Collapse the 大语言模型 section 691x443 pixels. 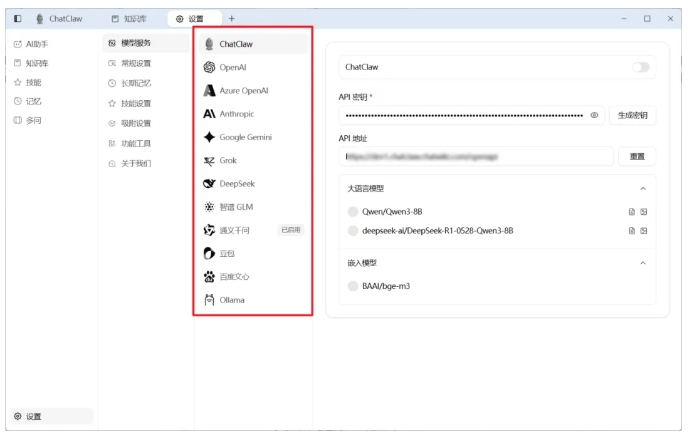[642, 188]
